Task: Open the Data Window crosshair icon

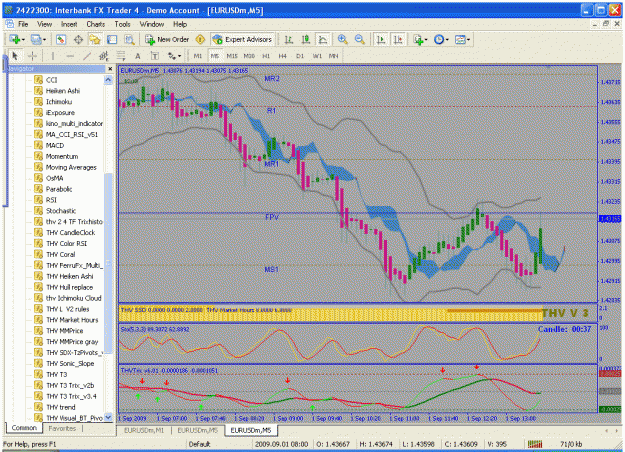Action: pyautogui.click(x=79, y=39)
